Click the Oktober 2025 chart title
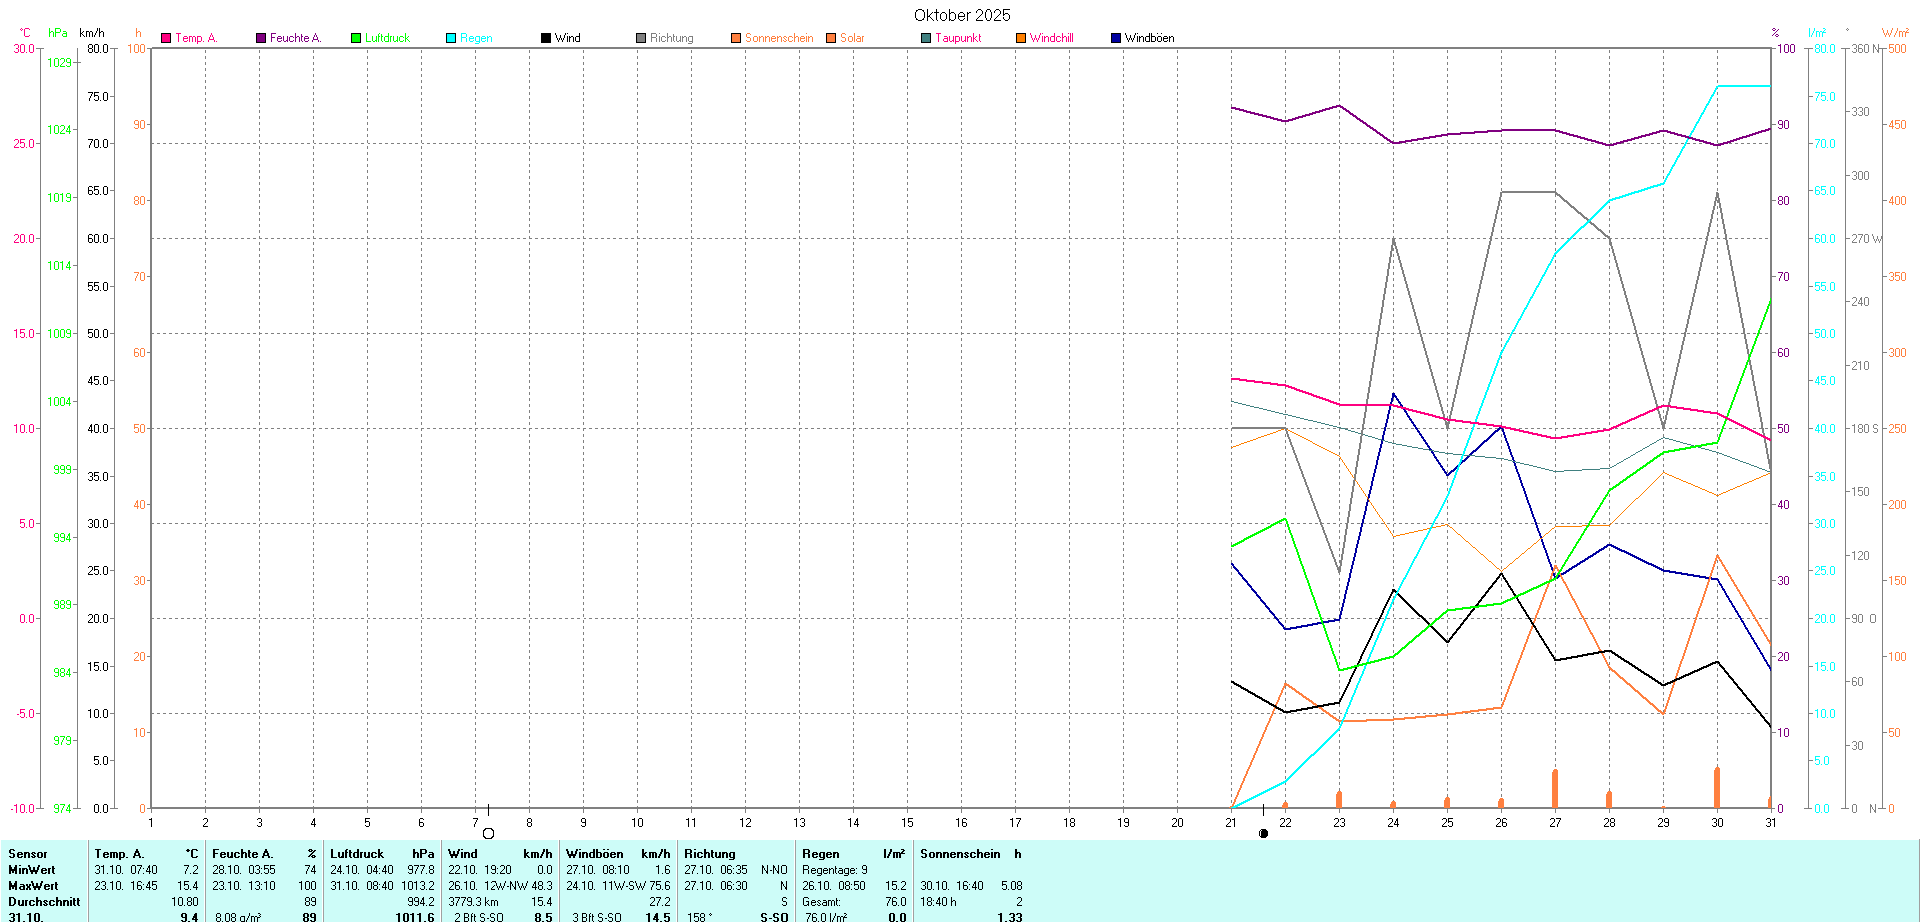The height and width of the screenshot is (922, 1920). [962, 15]
